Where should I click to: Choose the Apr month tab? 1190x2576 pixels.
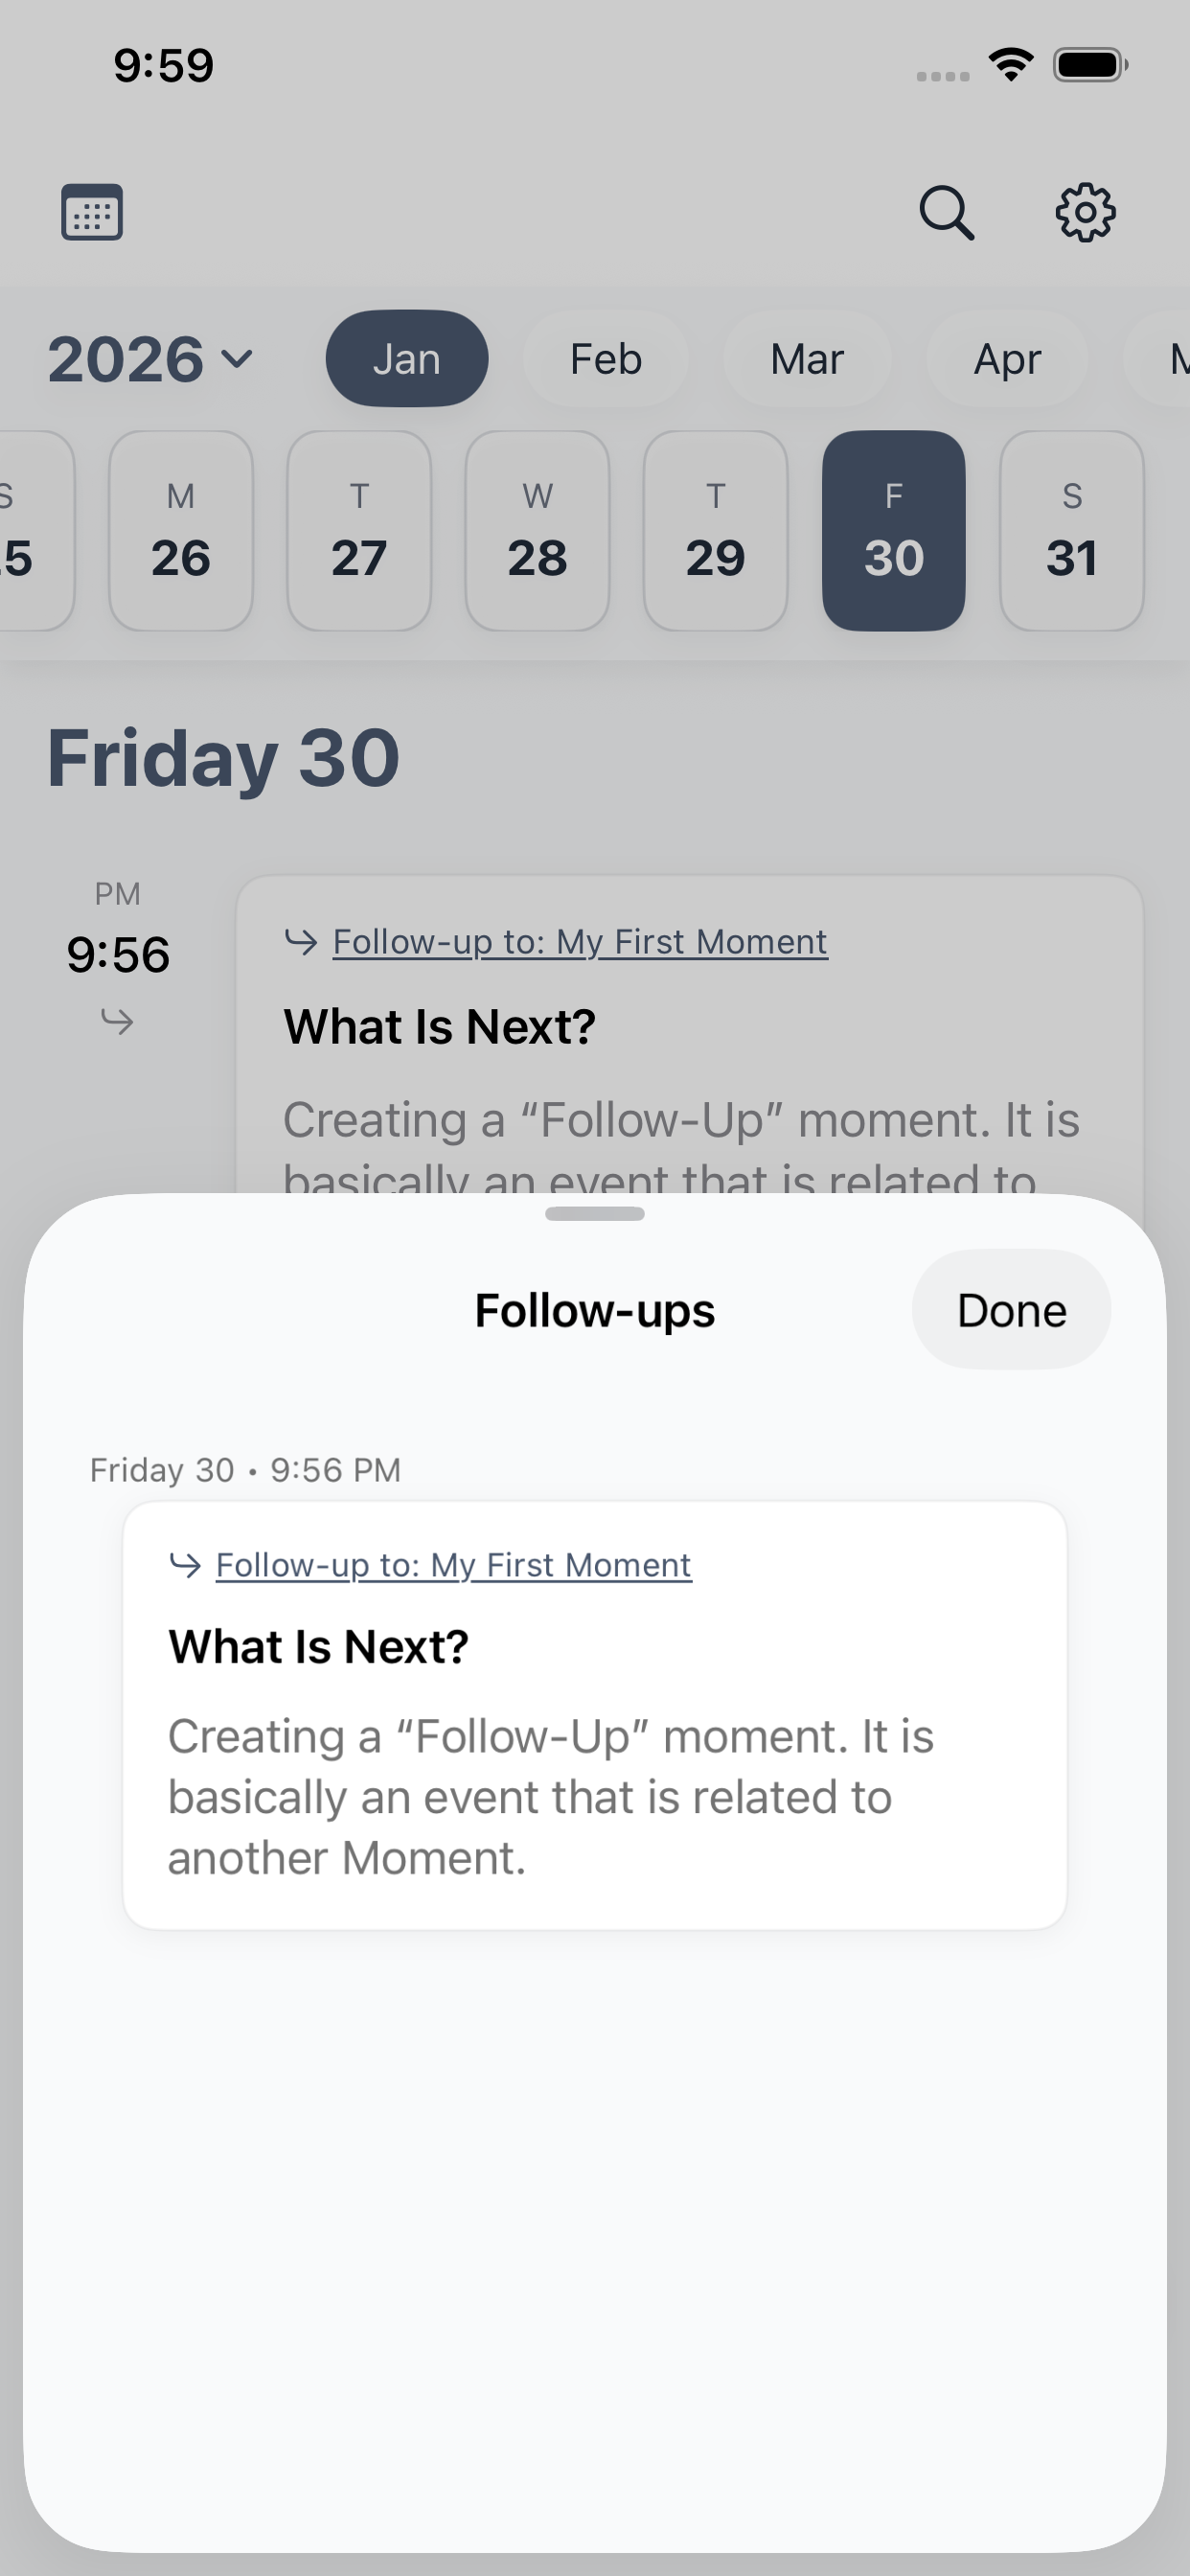point(1007,359)
